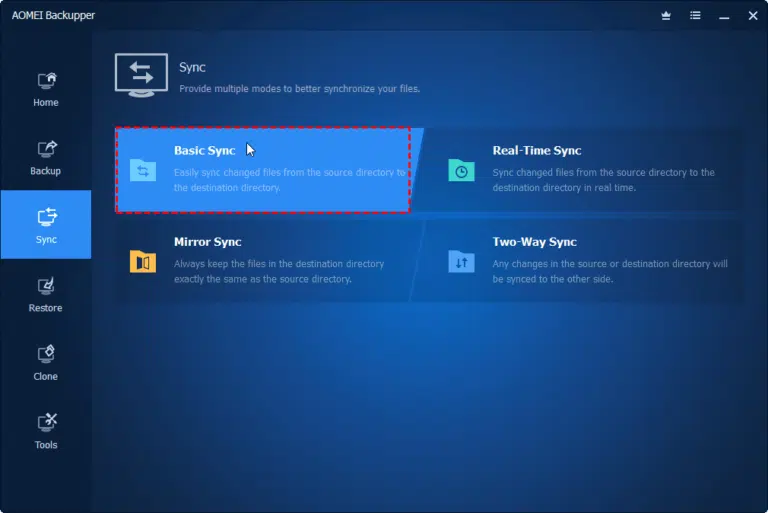Select the Sync sidebar icon
This screenshot has width=768, height=513.
pyautogui.click(x=47, y=217)
